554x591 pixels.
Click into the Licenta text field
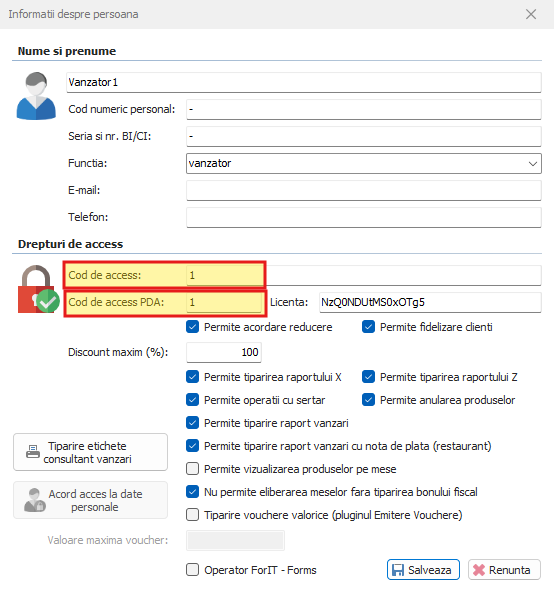click(x=430, y=302)
